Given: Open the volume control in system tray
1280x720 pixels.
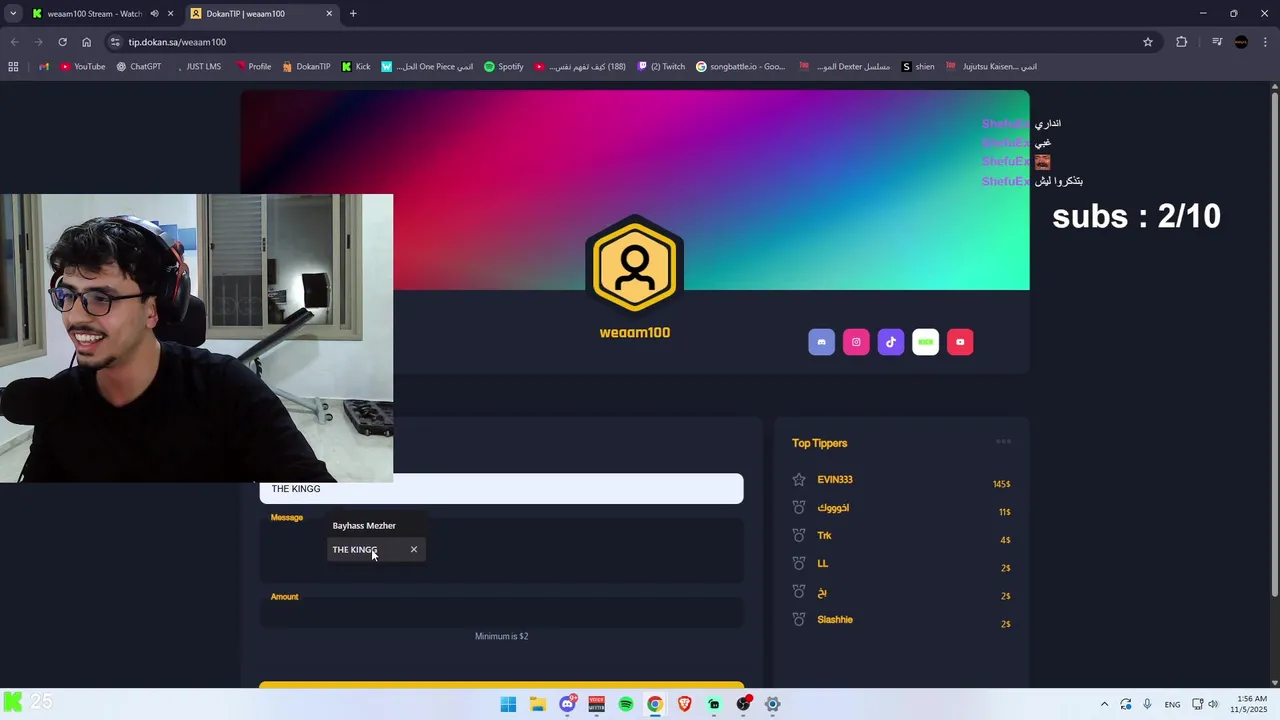Looking at the screenshot, I should [1213, 704].
